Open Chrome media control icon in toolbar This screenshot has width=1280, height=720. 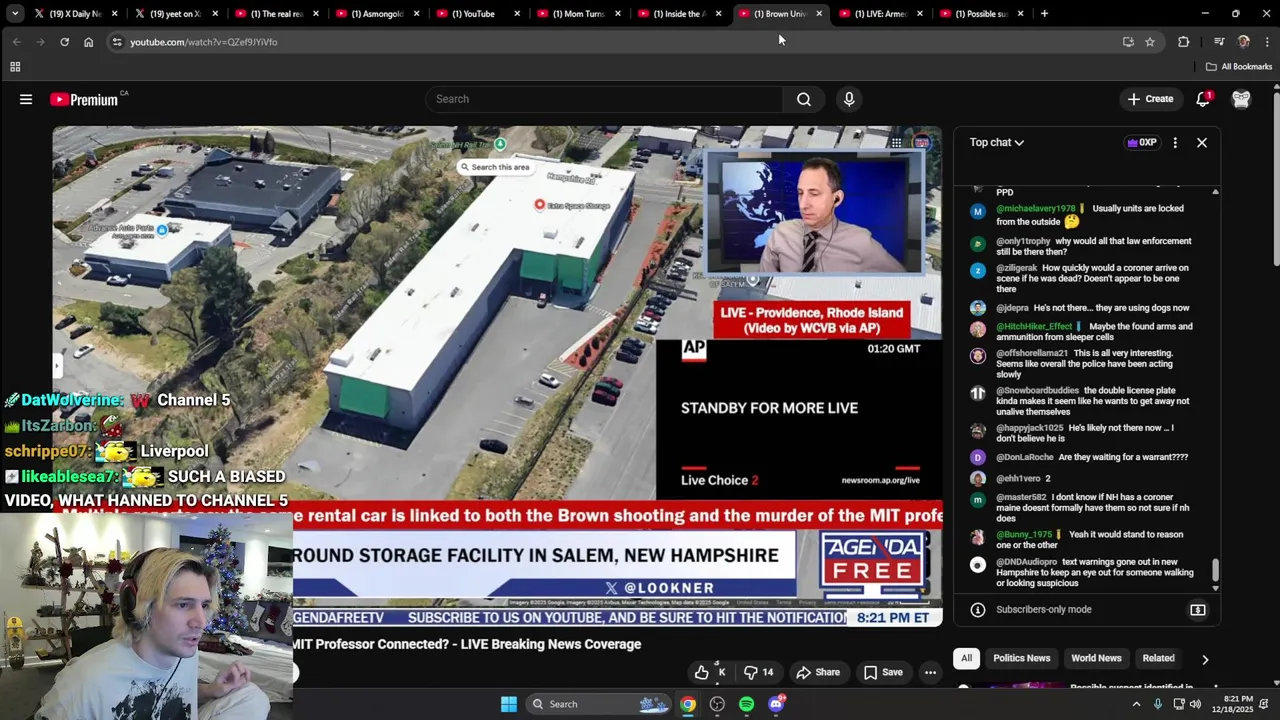click(x=1219, y=42)
